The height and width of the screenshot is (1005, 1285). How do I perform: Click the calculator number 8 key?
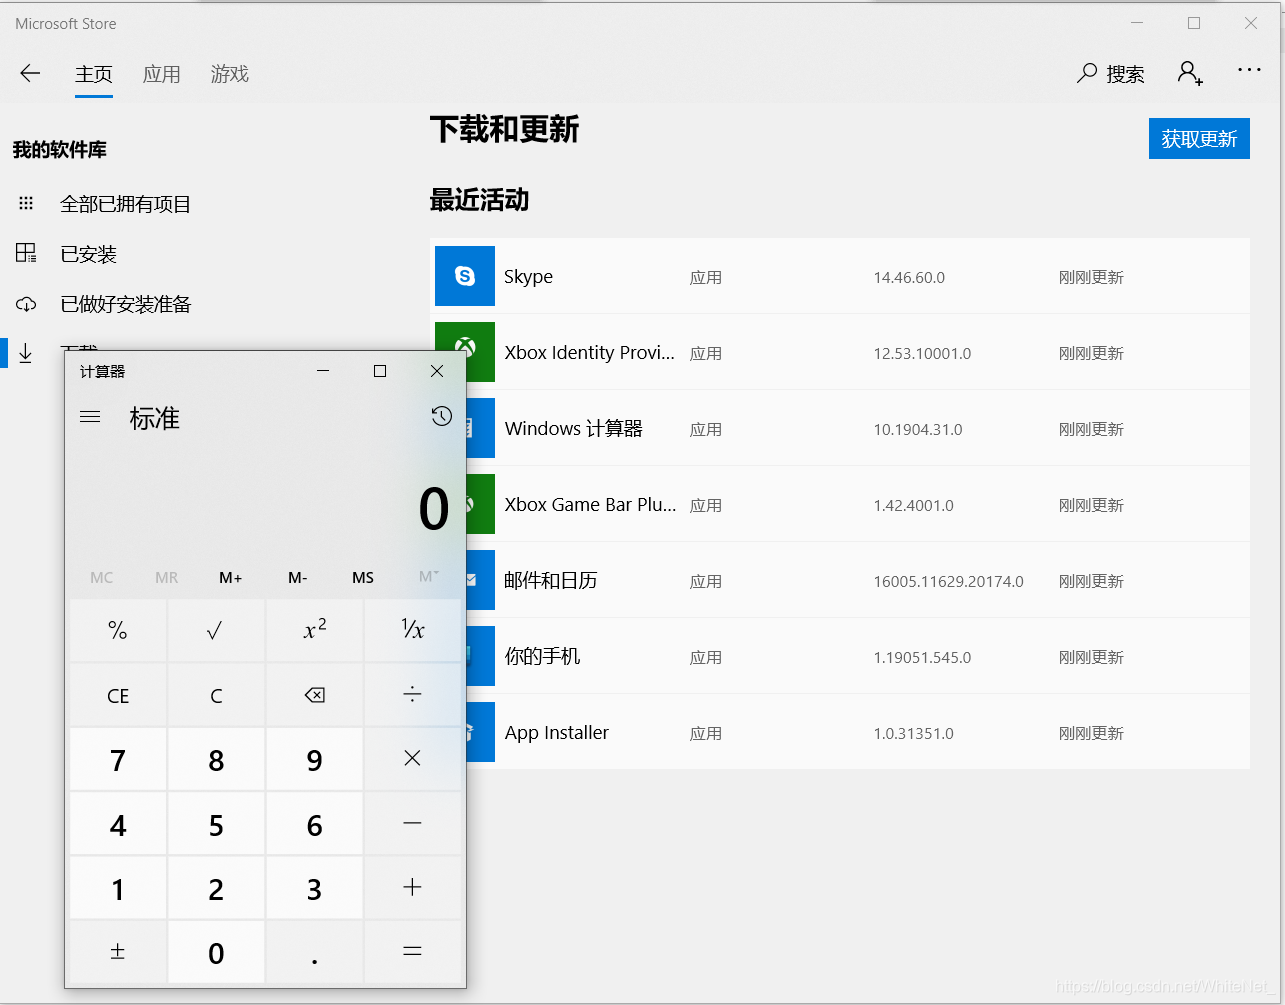click(216, 760)
